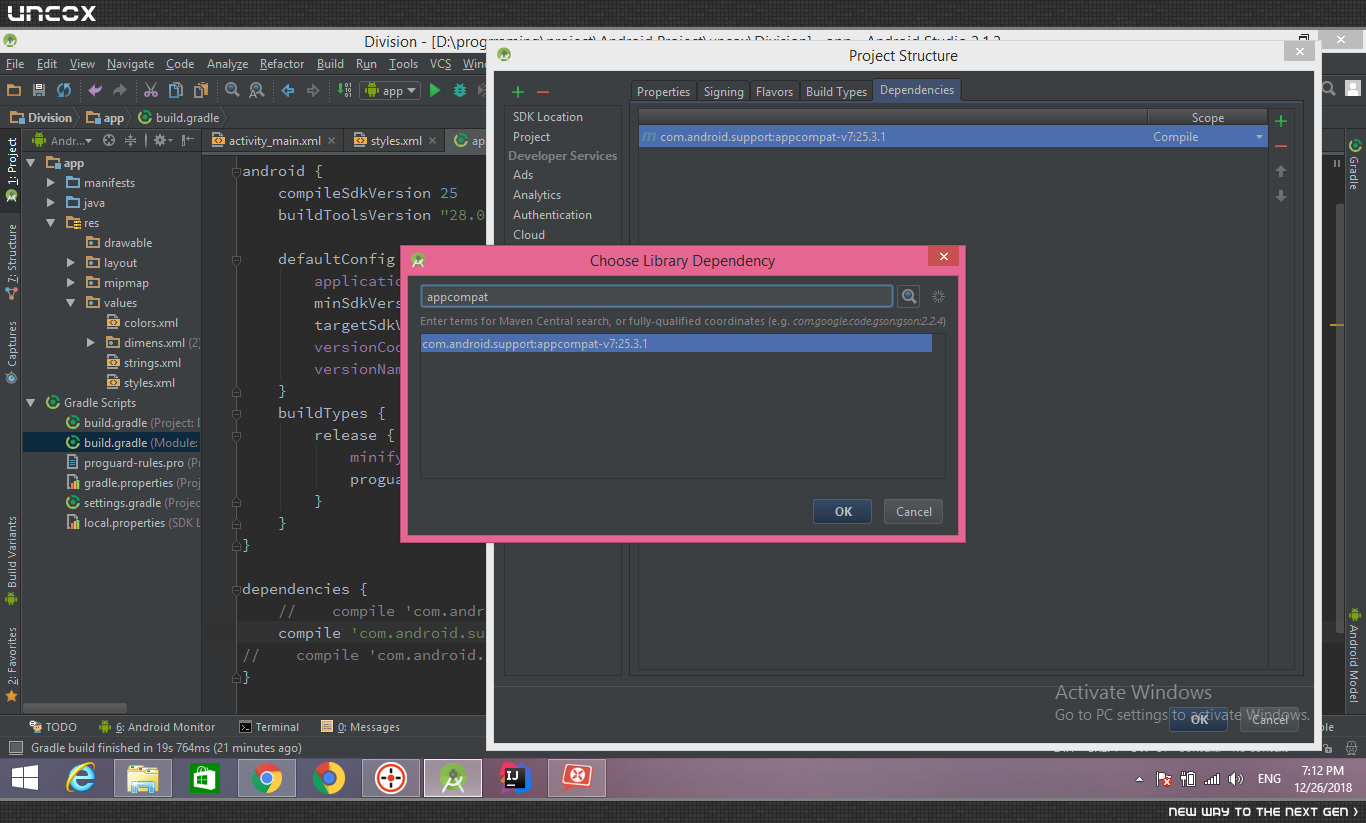
Task: Expand the layout folder
Action: point(71,263)
